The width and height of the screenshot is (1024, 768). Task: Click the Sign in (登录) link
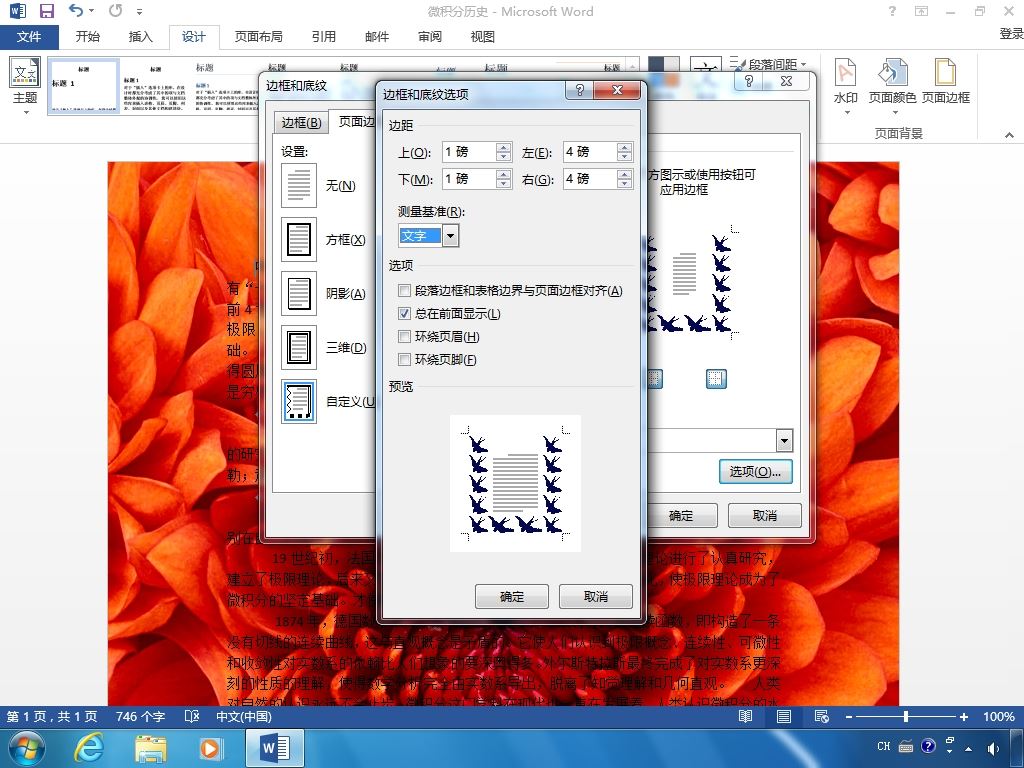[1011, 34]
